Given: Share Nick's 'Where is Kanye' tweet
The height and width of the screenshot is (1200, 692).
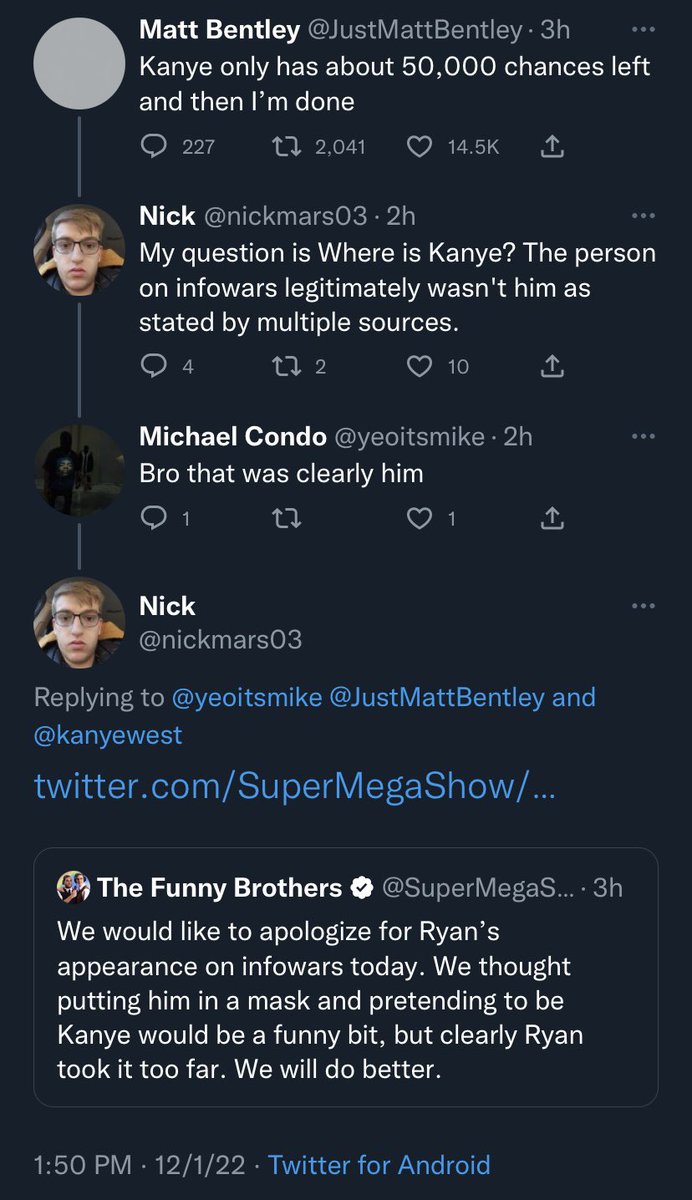Looking at the screenshot, I should [552, 367].
